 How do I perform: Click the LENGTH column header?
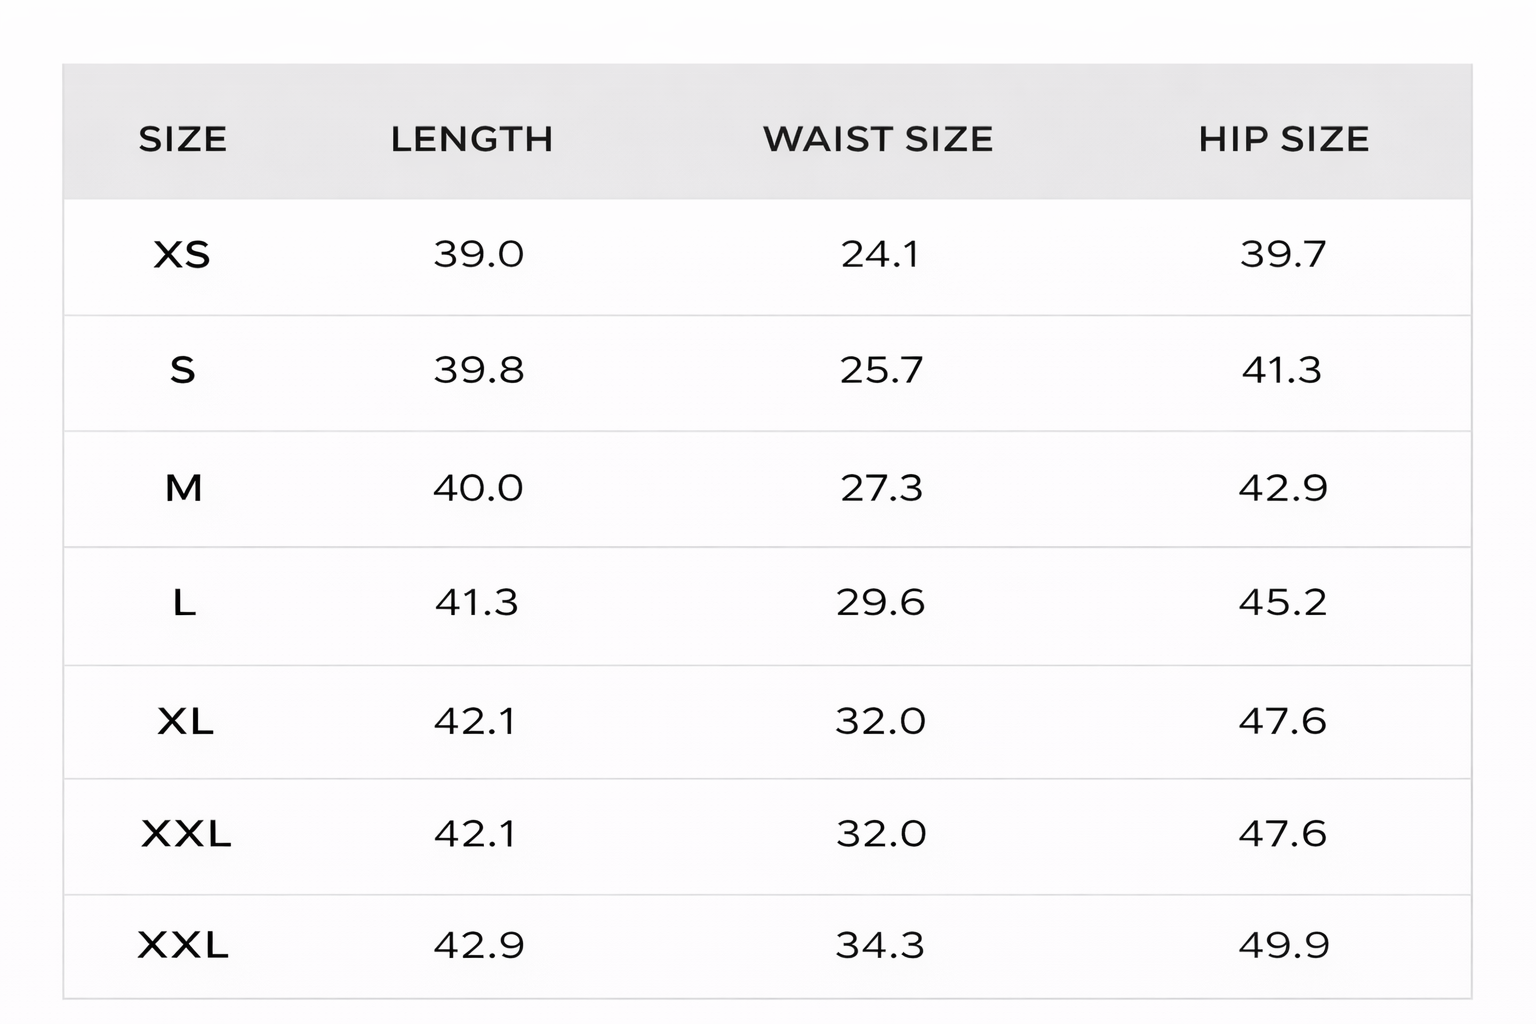click(472, 139)
